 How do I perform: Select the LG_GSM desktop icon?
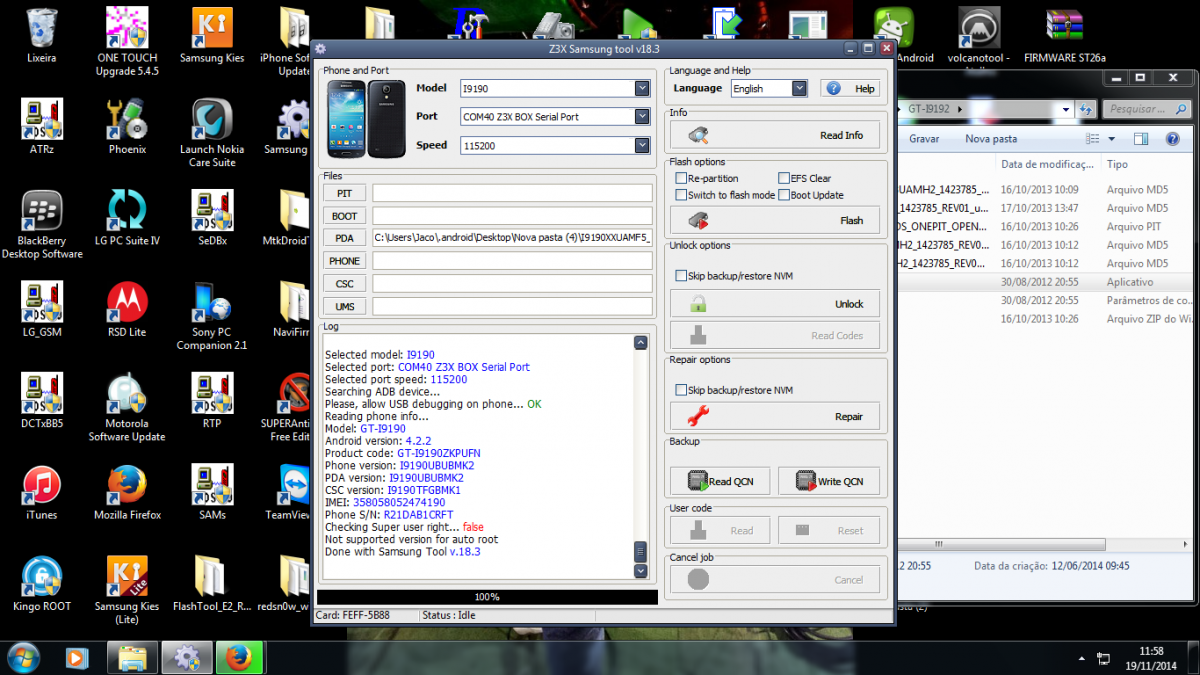tap(42, 310)
